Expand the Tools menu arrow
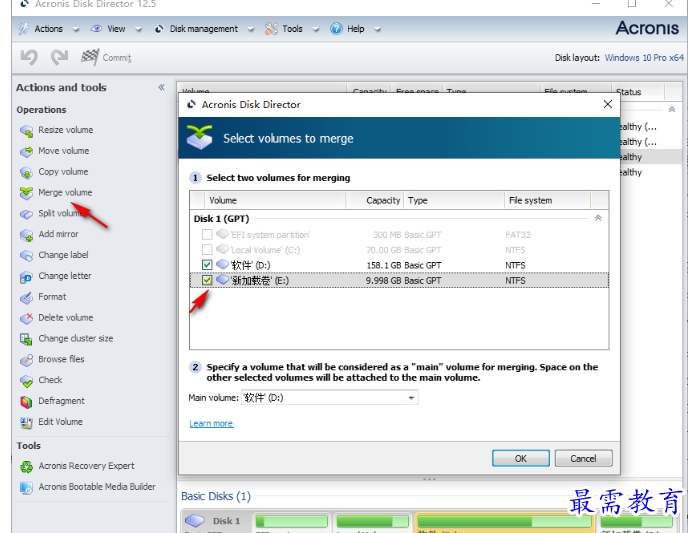Viewport: 691px width, 533px height. [316, 30]
